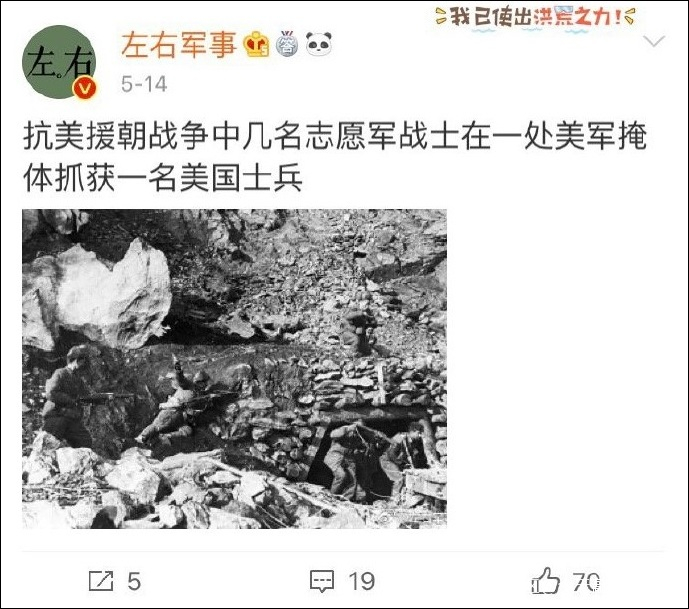This screenshot has width=689, height=609.
Task: Click the repost share icon
Action: (101, 581)
